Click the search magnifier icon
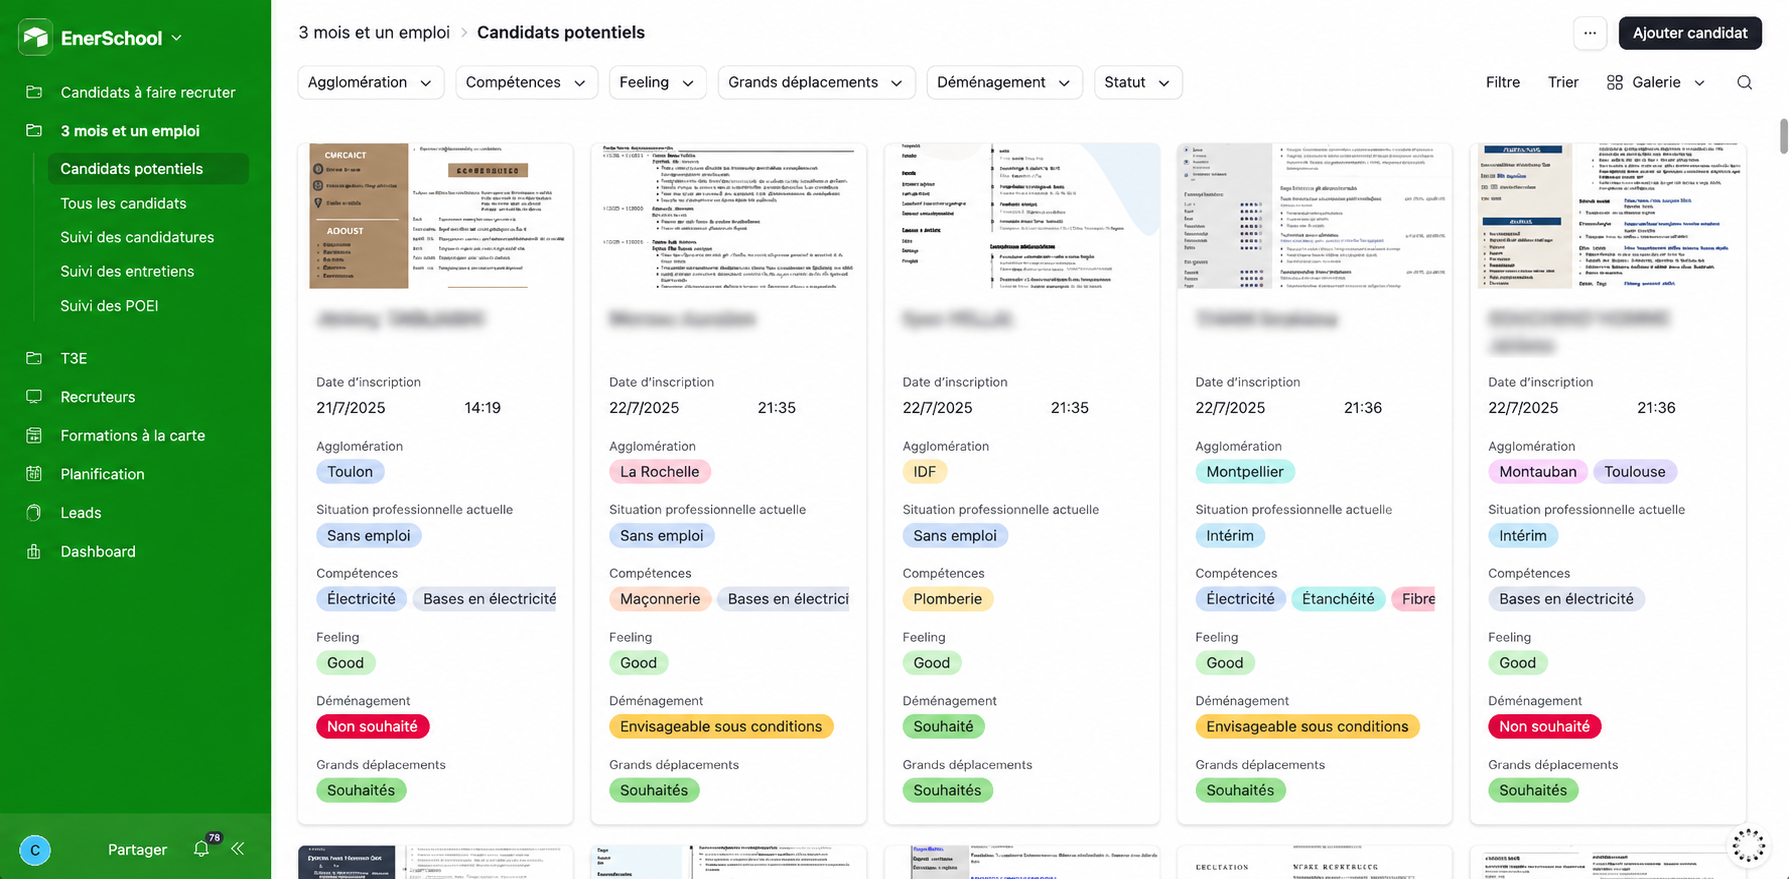Viewport: 1789px width, 879px height. click(1744, 82)
